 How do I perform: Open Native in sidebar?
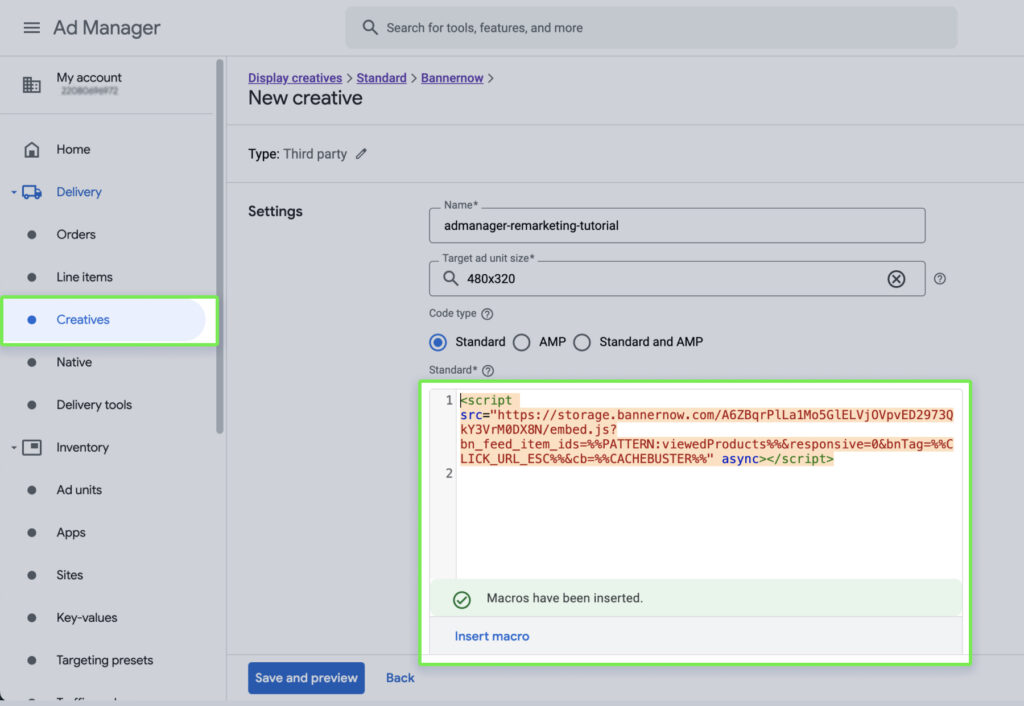pos(74,362)
